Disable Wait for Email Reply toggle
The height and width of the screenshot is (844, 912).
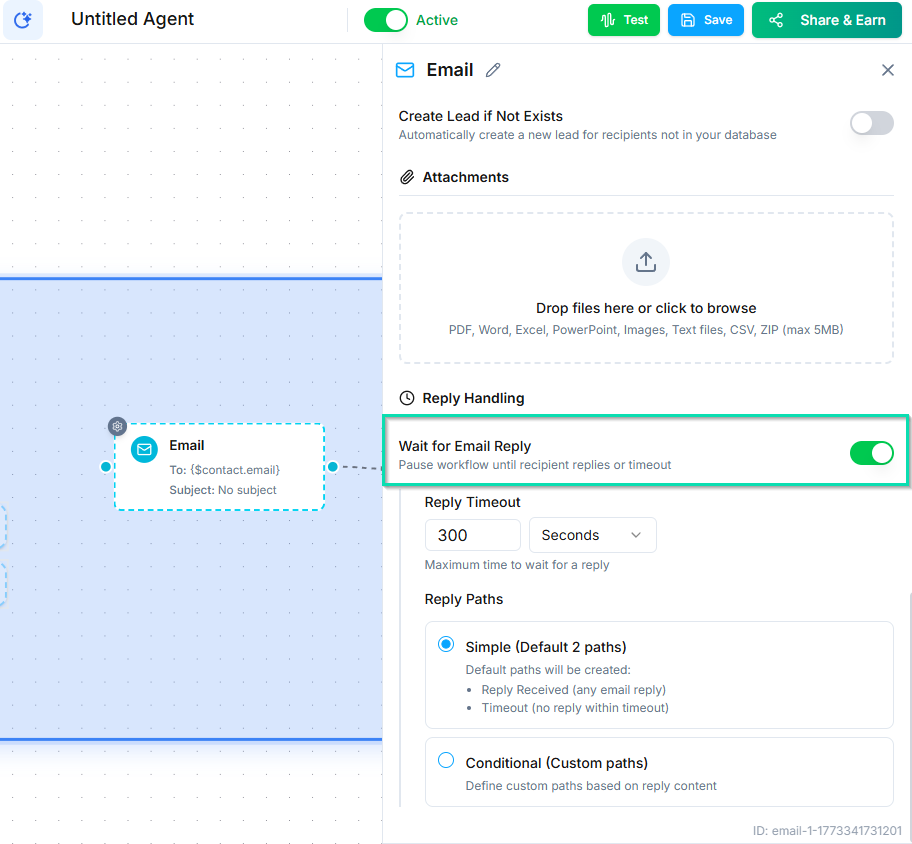click(x=871, y=453)
